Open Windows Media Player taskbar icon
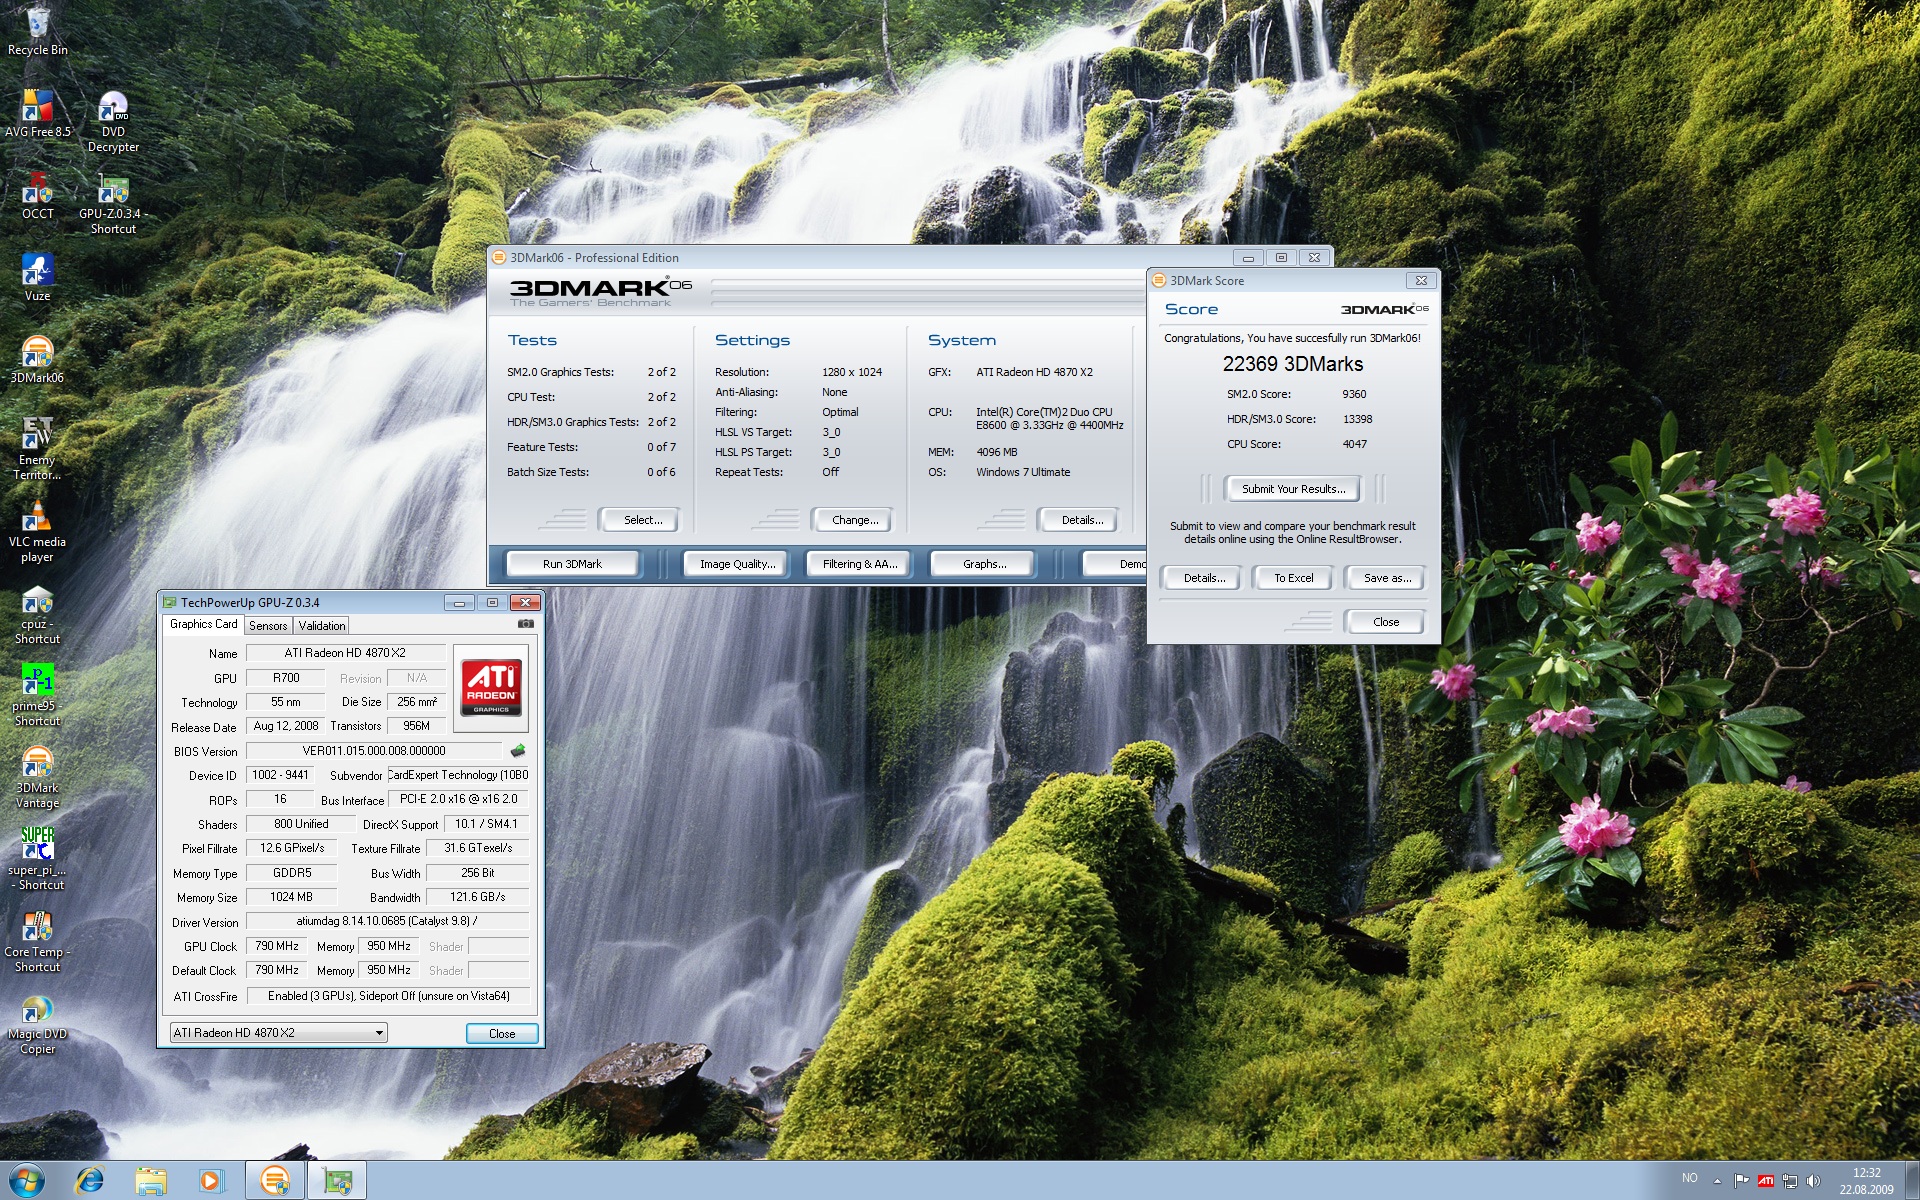Viewport: 1920px width, 1200px height. [211, 1181]
